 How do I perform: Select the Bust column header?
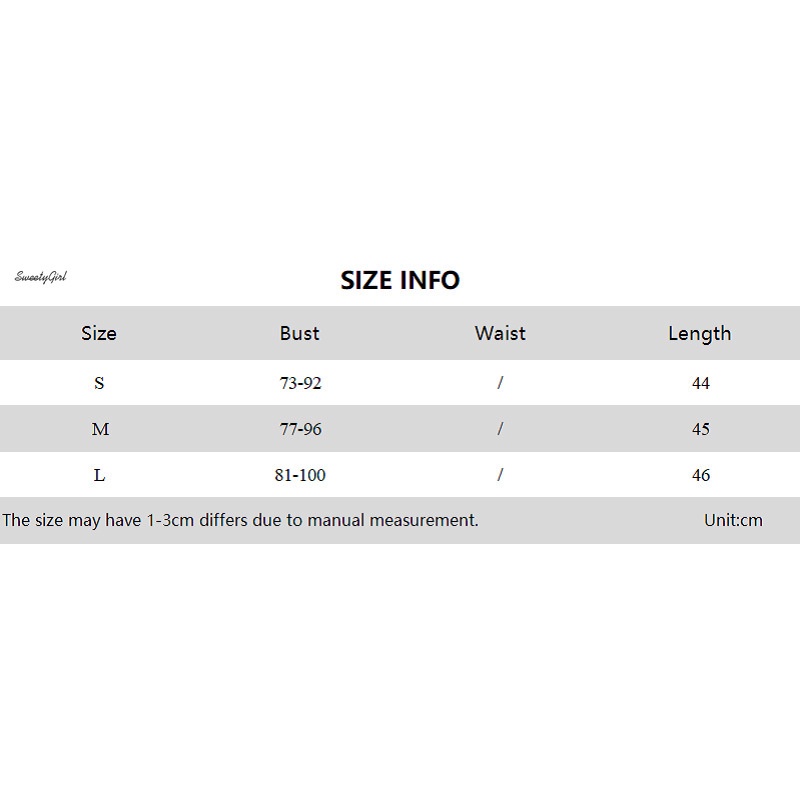click(300, 333)
